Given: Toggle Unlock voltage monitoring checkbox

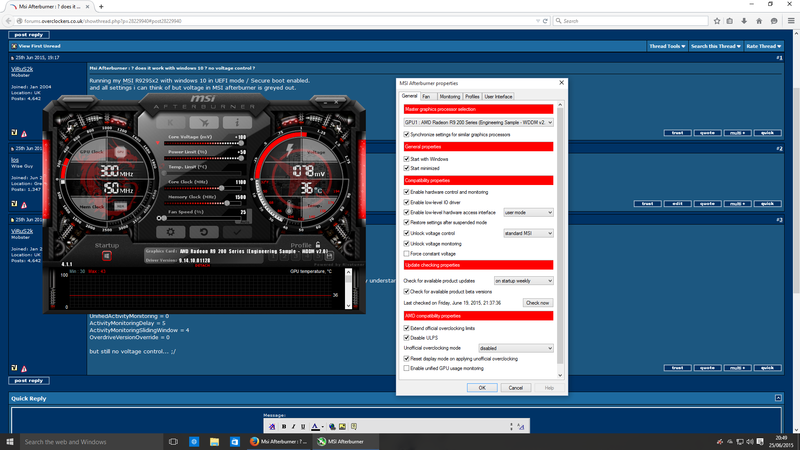Looking at the screenshot, I should click(407, 244).
